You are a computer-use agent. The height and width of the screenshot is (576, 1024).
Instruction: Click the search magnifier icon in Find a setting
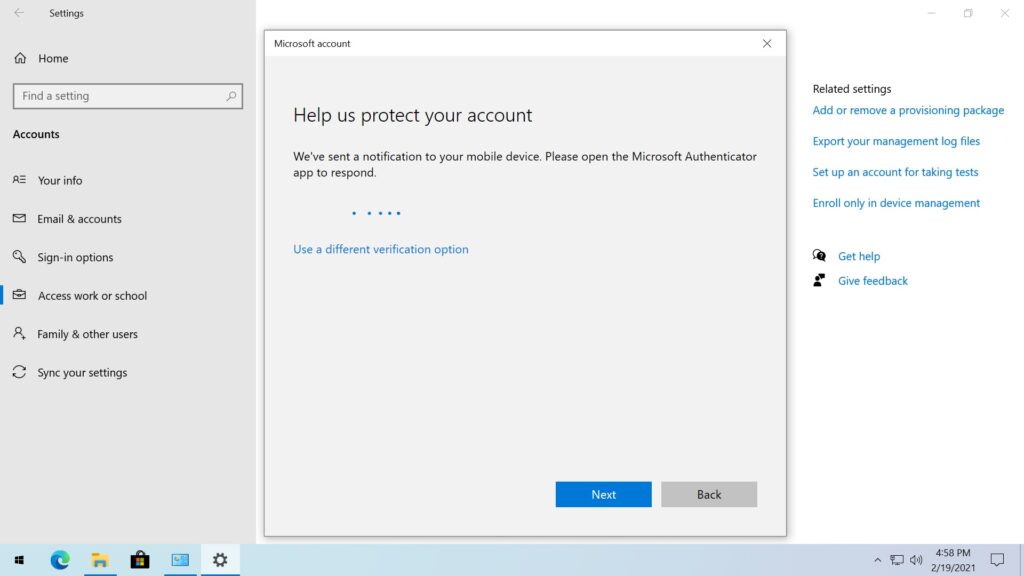coord(232,96)
